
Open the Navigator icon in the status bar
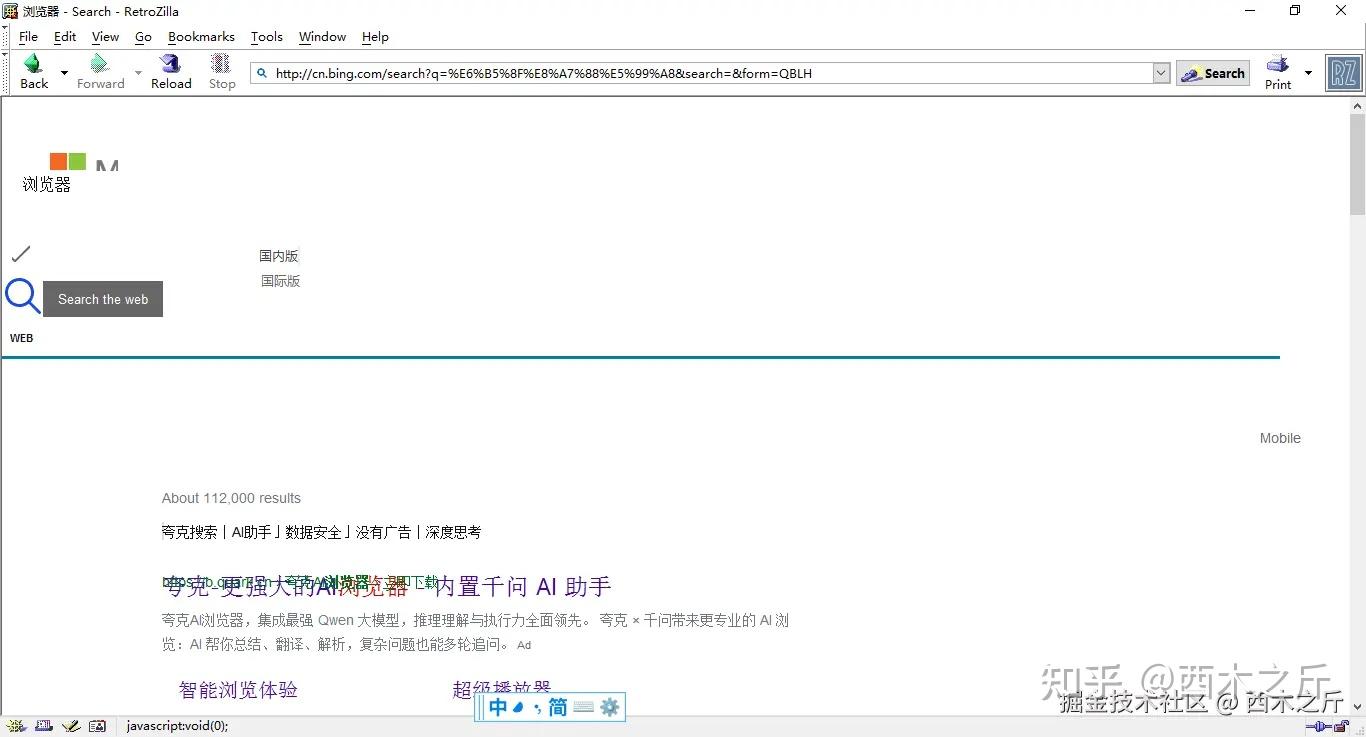coord(15,726)
